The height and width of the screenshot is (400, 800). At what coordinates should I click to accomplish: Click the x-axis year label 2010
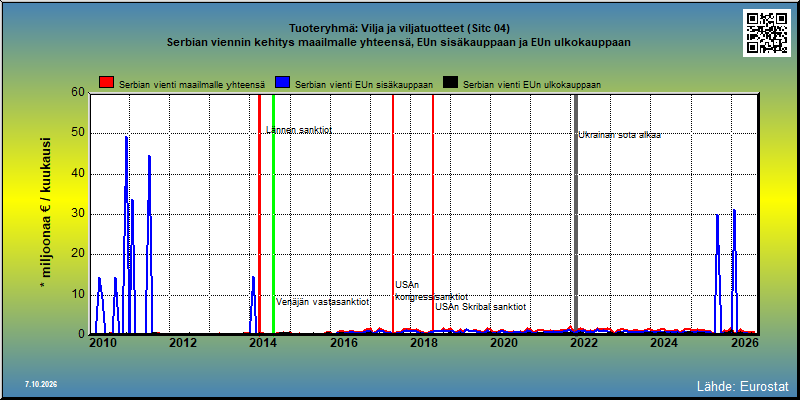pyautogui.click(x=103, y=343)
